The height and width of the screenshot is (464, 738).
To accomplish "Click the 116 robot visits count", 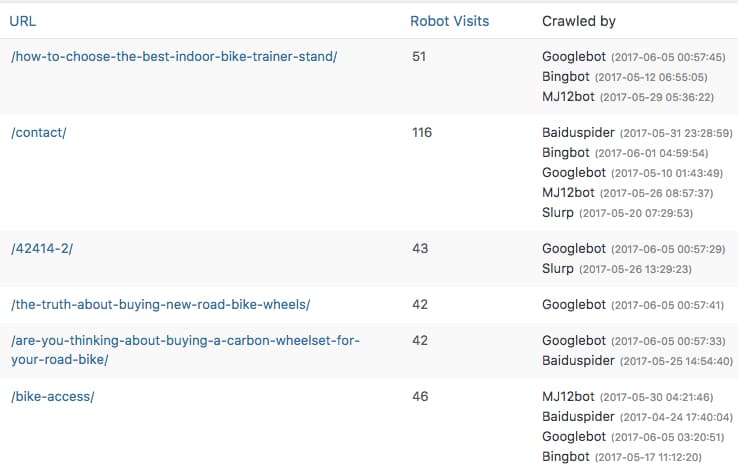I will (x=422, y=133).
